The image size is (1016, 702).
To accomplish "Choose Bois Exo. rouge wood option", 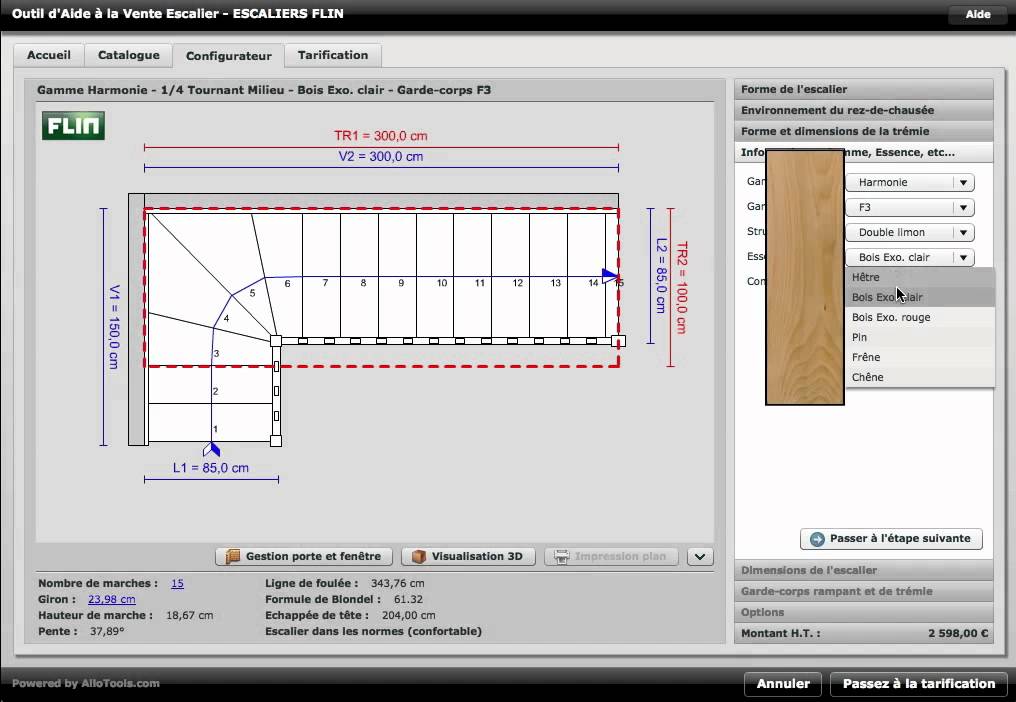I will point(919,317).
